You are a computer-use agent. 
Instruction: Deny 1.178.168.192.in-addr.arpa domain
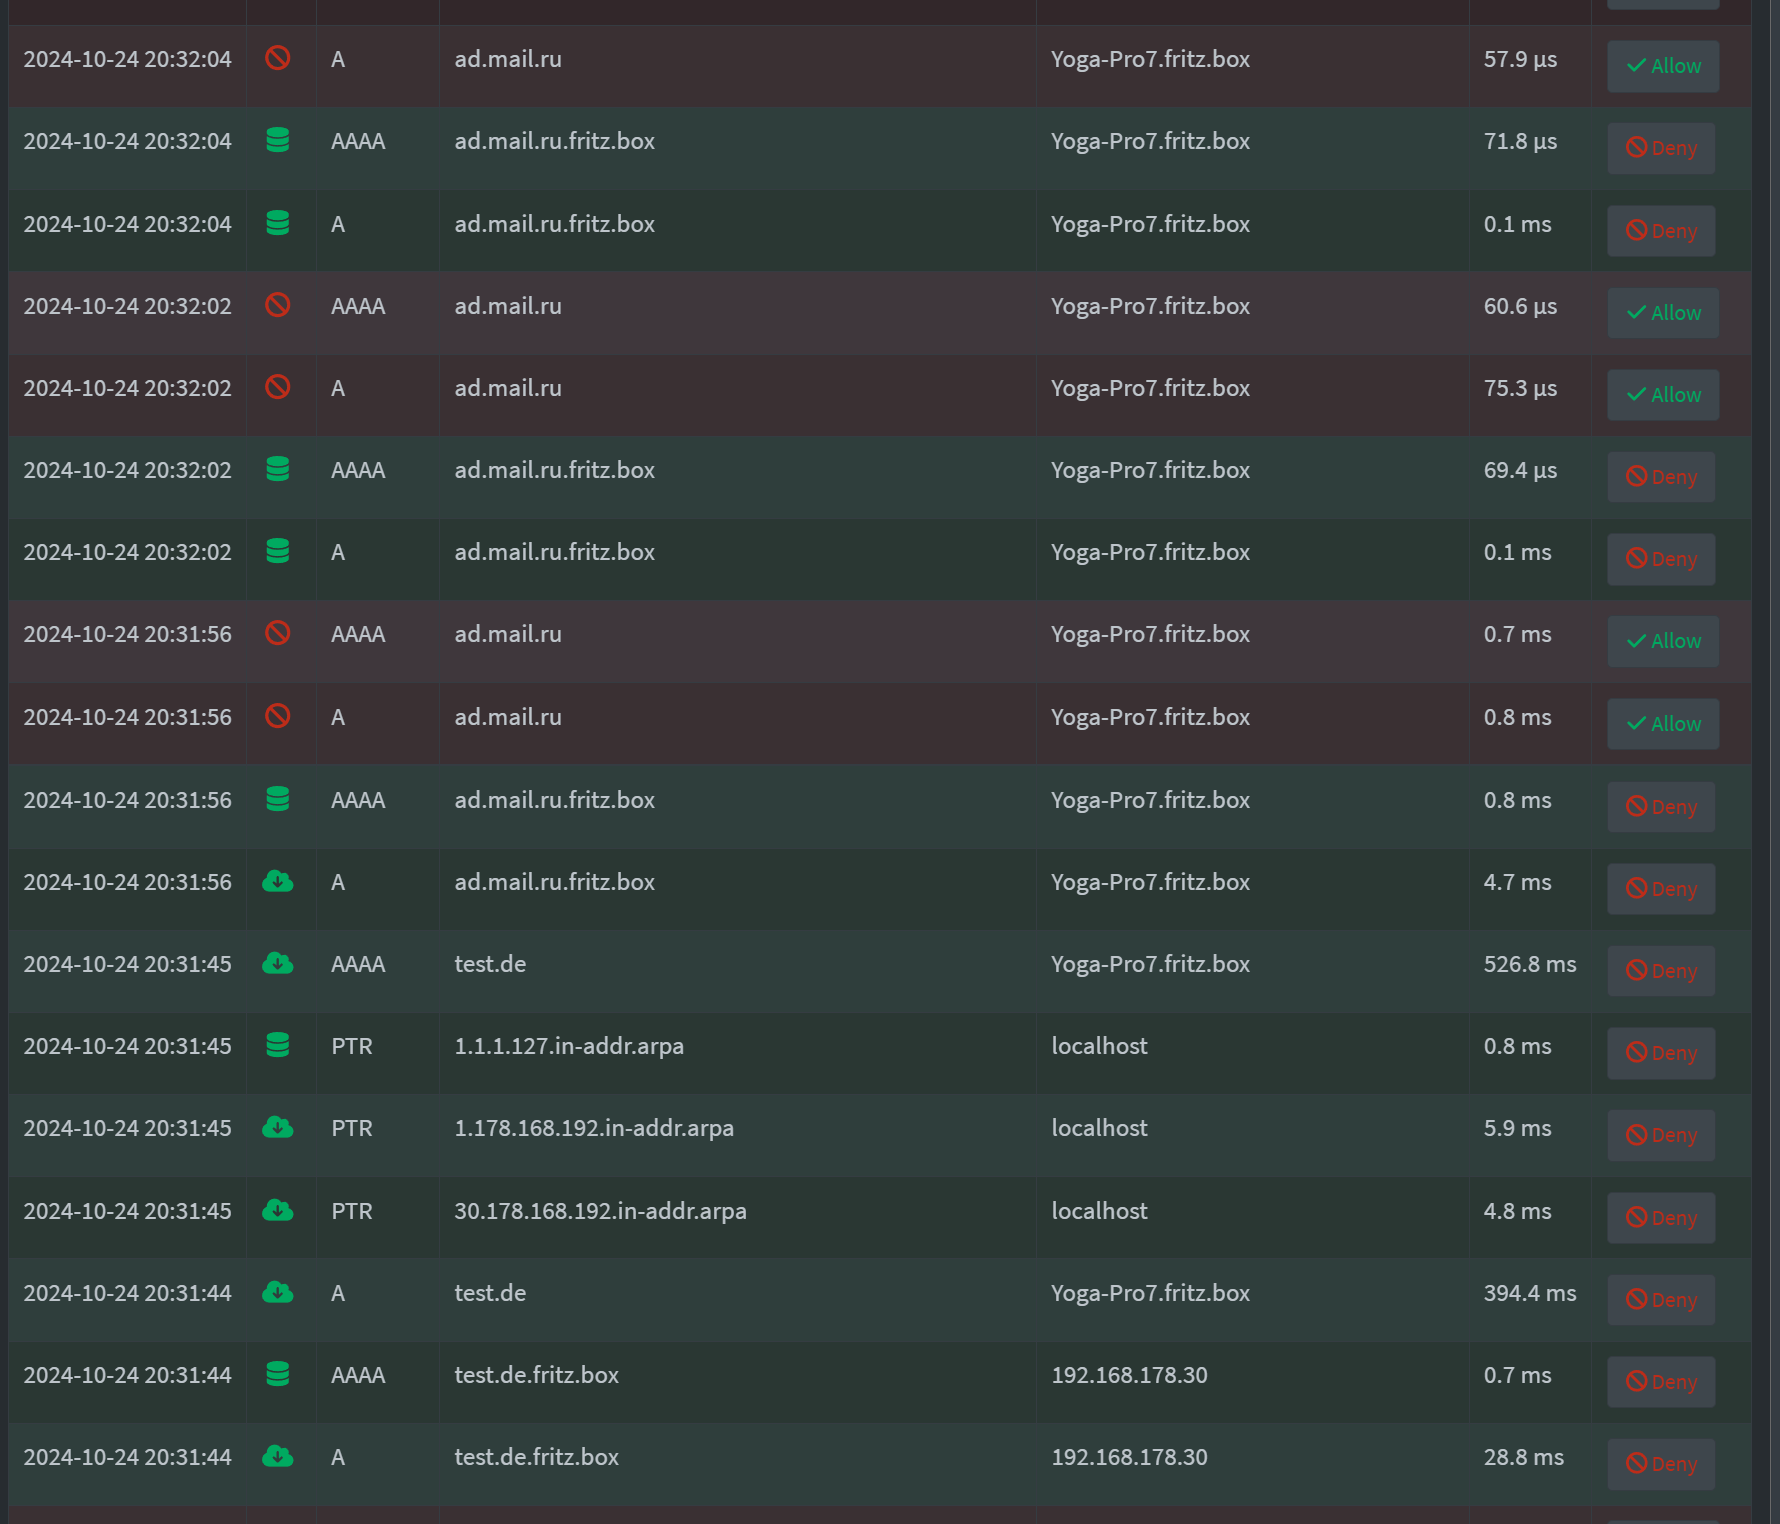(1661, 1135)
